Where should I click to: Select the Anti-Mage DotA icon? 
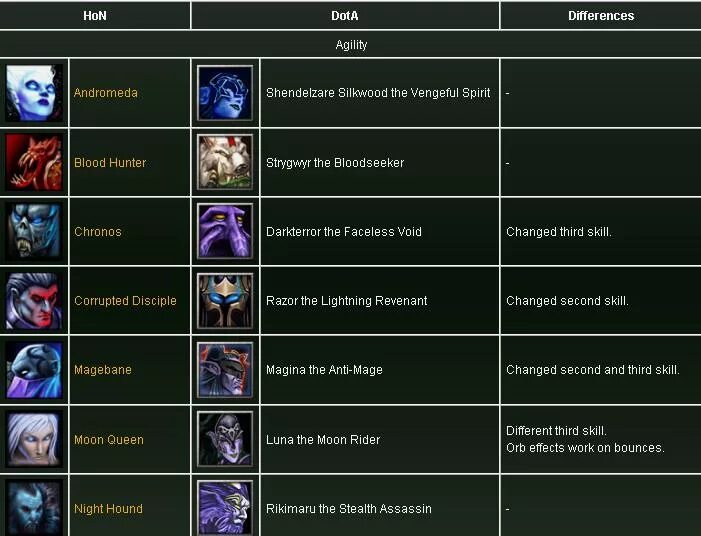pos(225,370)
